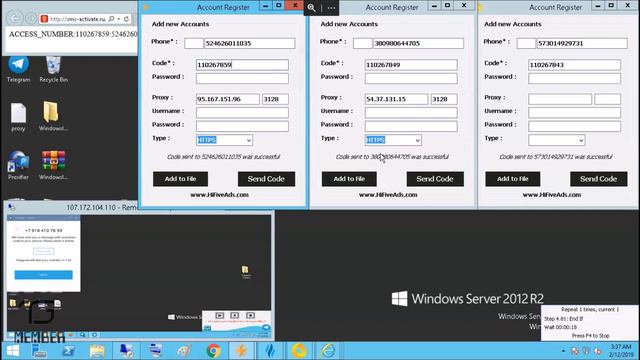The image size is (640, 360).
Task: Refresh the sms-activate page in browser
Action: pos(127,19)
